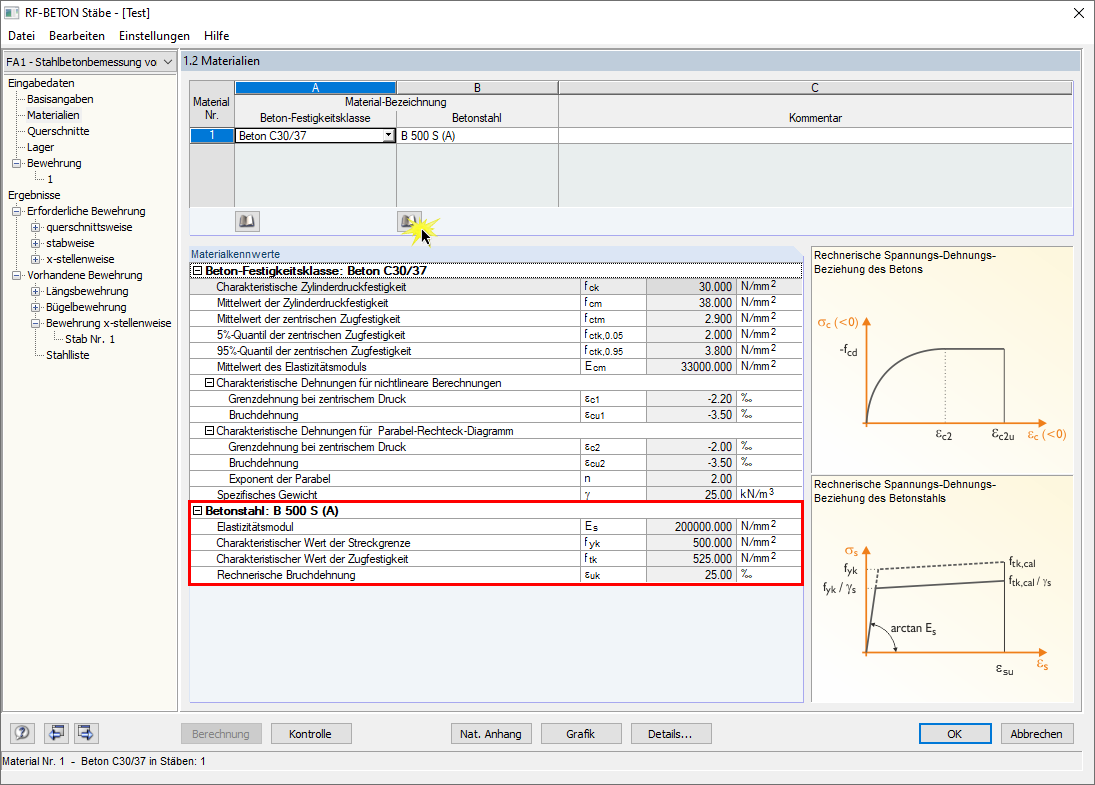Image resolution: width=1095 pixels, height=785 pixels.
Task: Select Basisangaben in the navigator tree
Action: (60, 99)
